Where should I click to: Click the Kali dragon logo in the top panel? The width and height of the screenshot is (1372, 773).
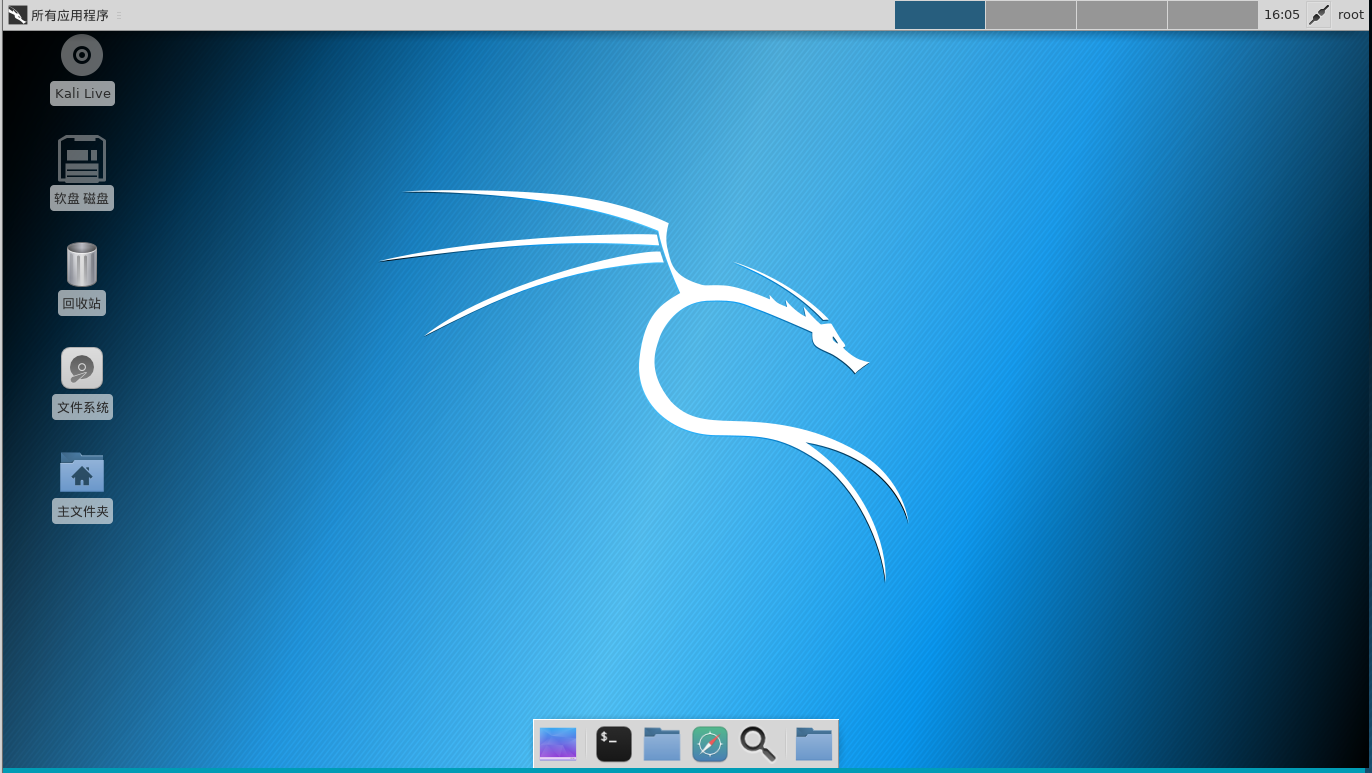[14, 14]
